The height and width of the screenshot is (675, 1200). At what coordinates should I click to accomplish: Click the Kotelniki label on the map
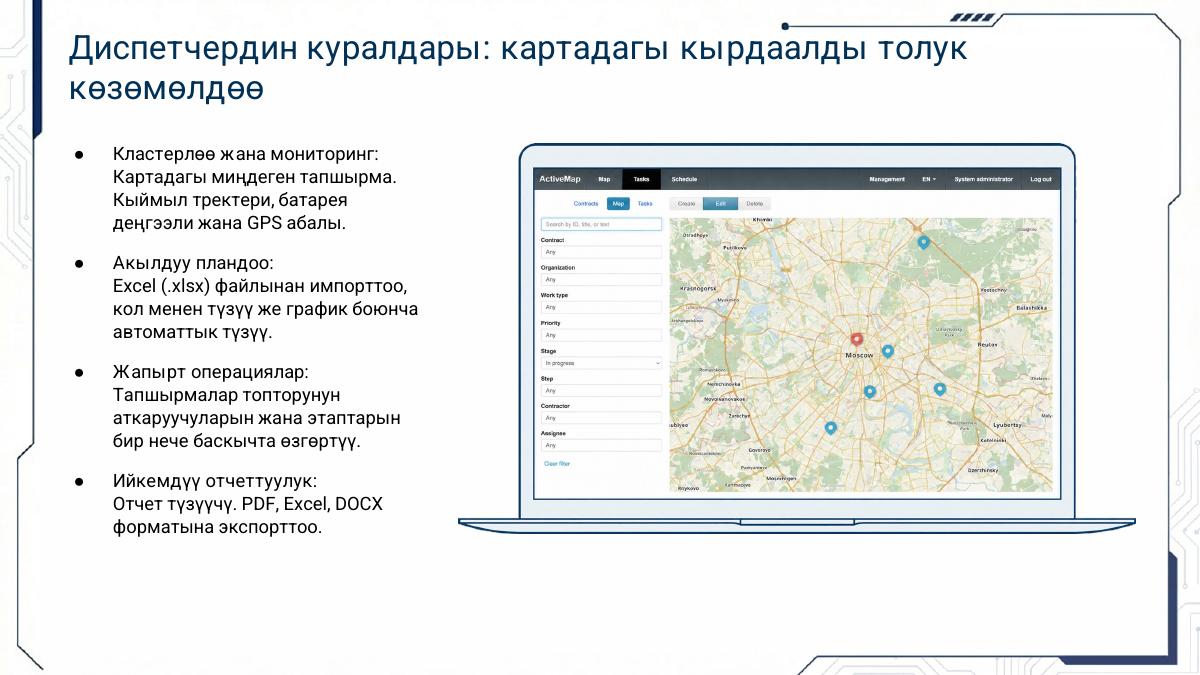pos(993,441)
